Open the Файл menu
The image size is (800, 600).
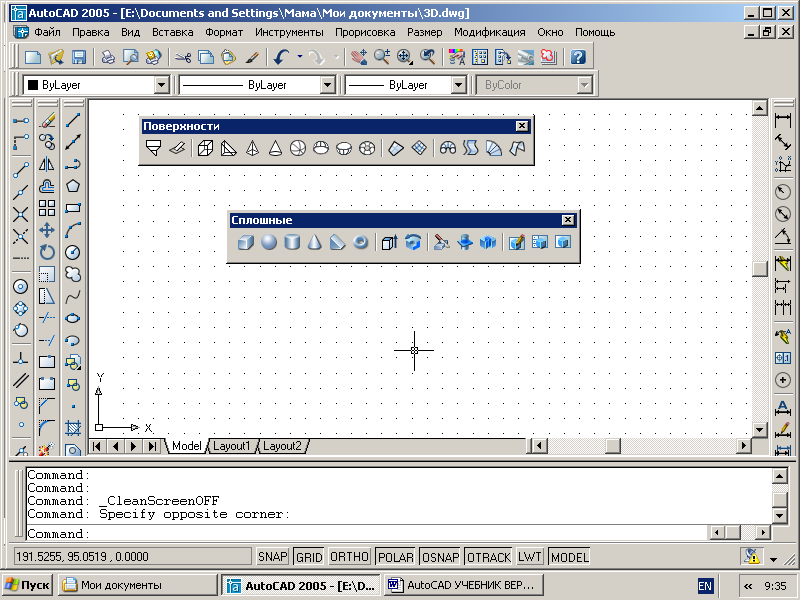[47, 32]
